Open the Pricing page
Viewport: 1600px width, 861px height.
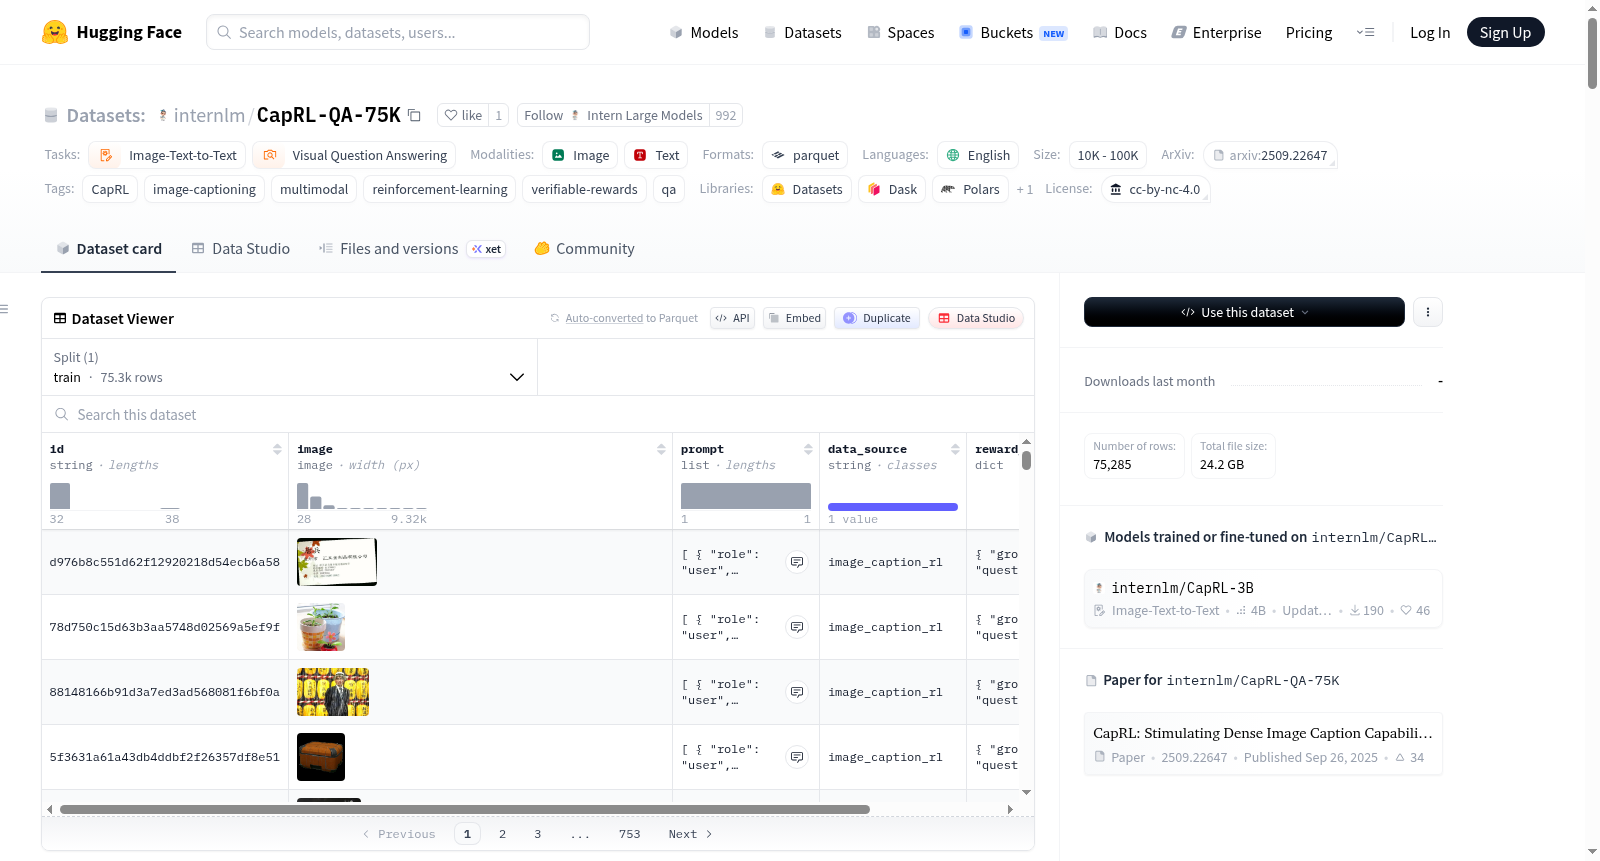tap(1309, 32)
